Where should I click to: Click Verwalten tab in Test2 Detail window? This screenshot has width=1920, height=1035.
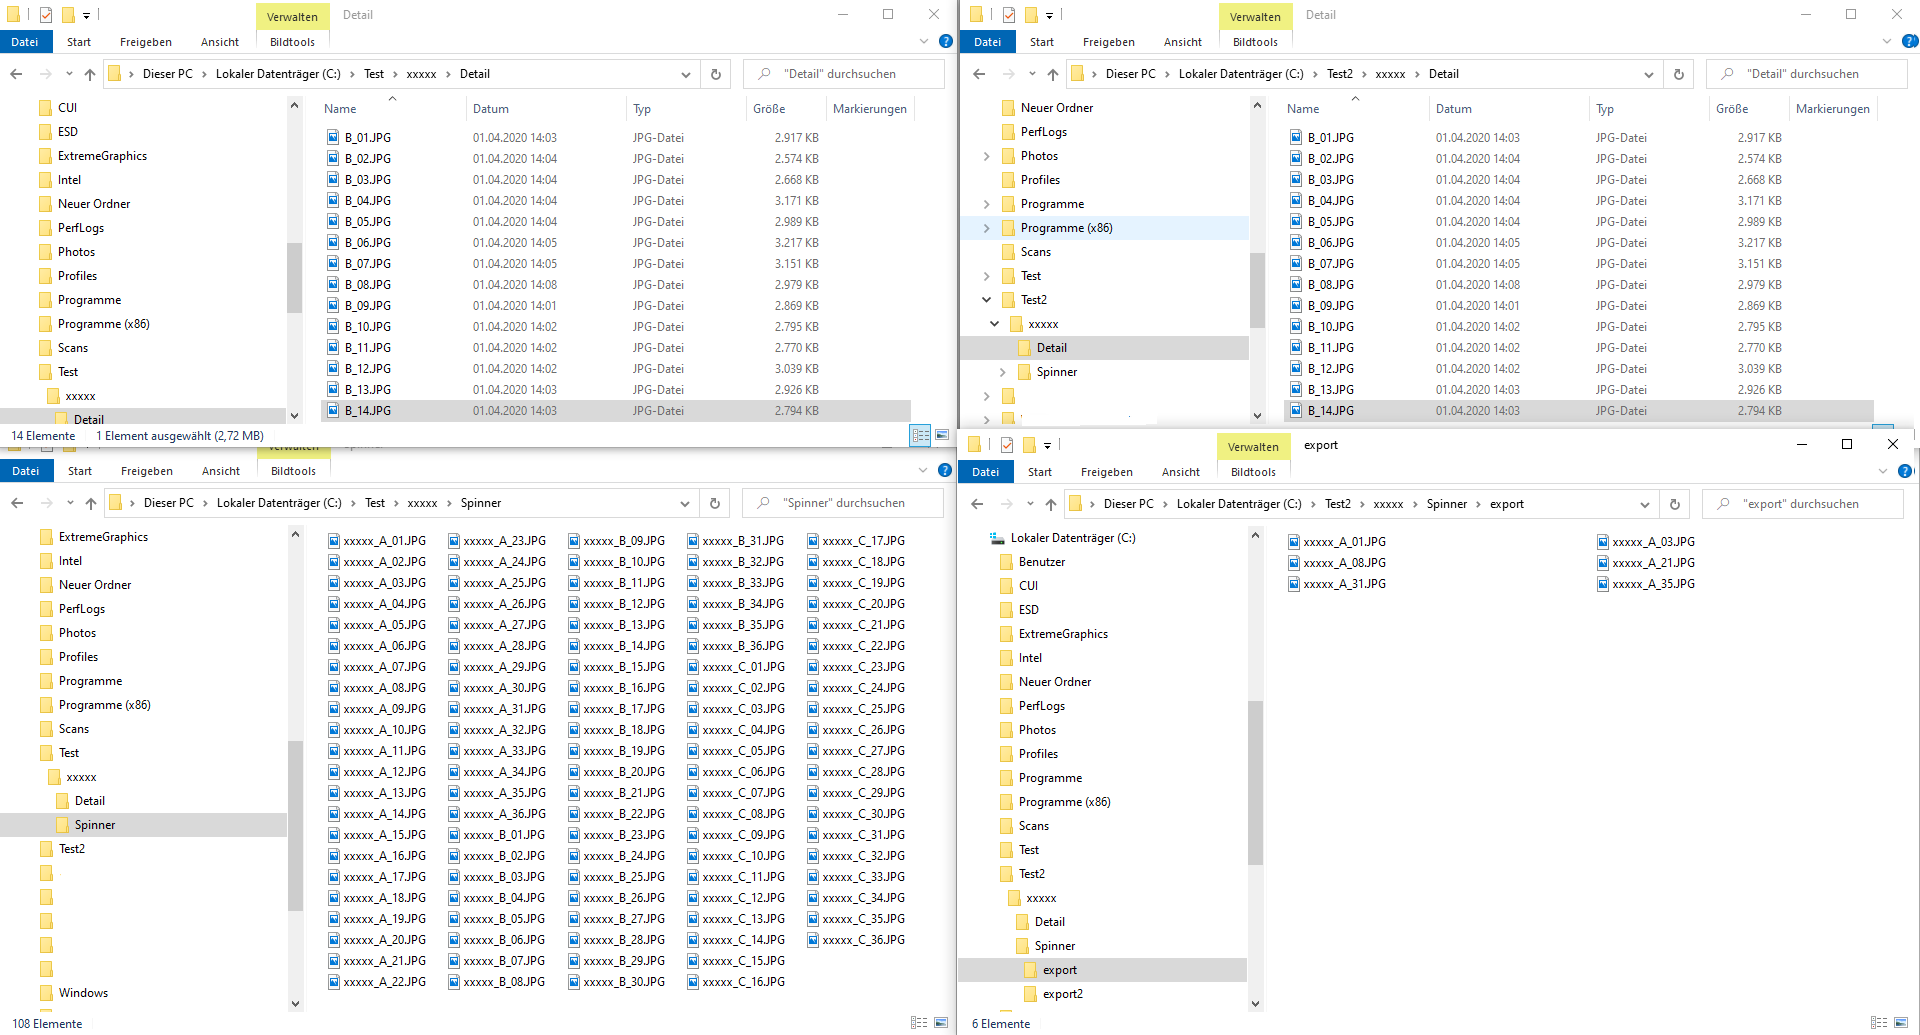click(x=1255, y=16)
